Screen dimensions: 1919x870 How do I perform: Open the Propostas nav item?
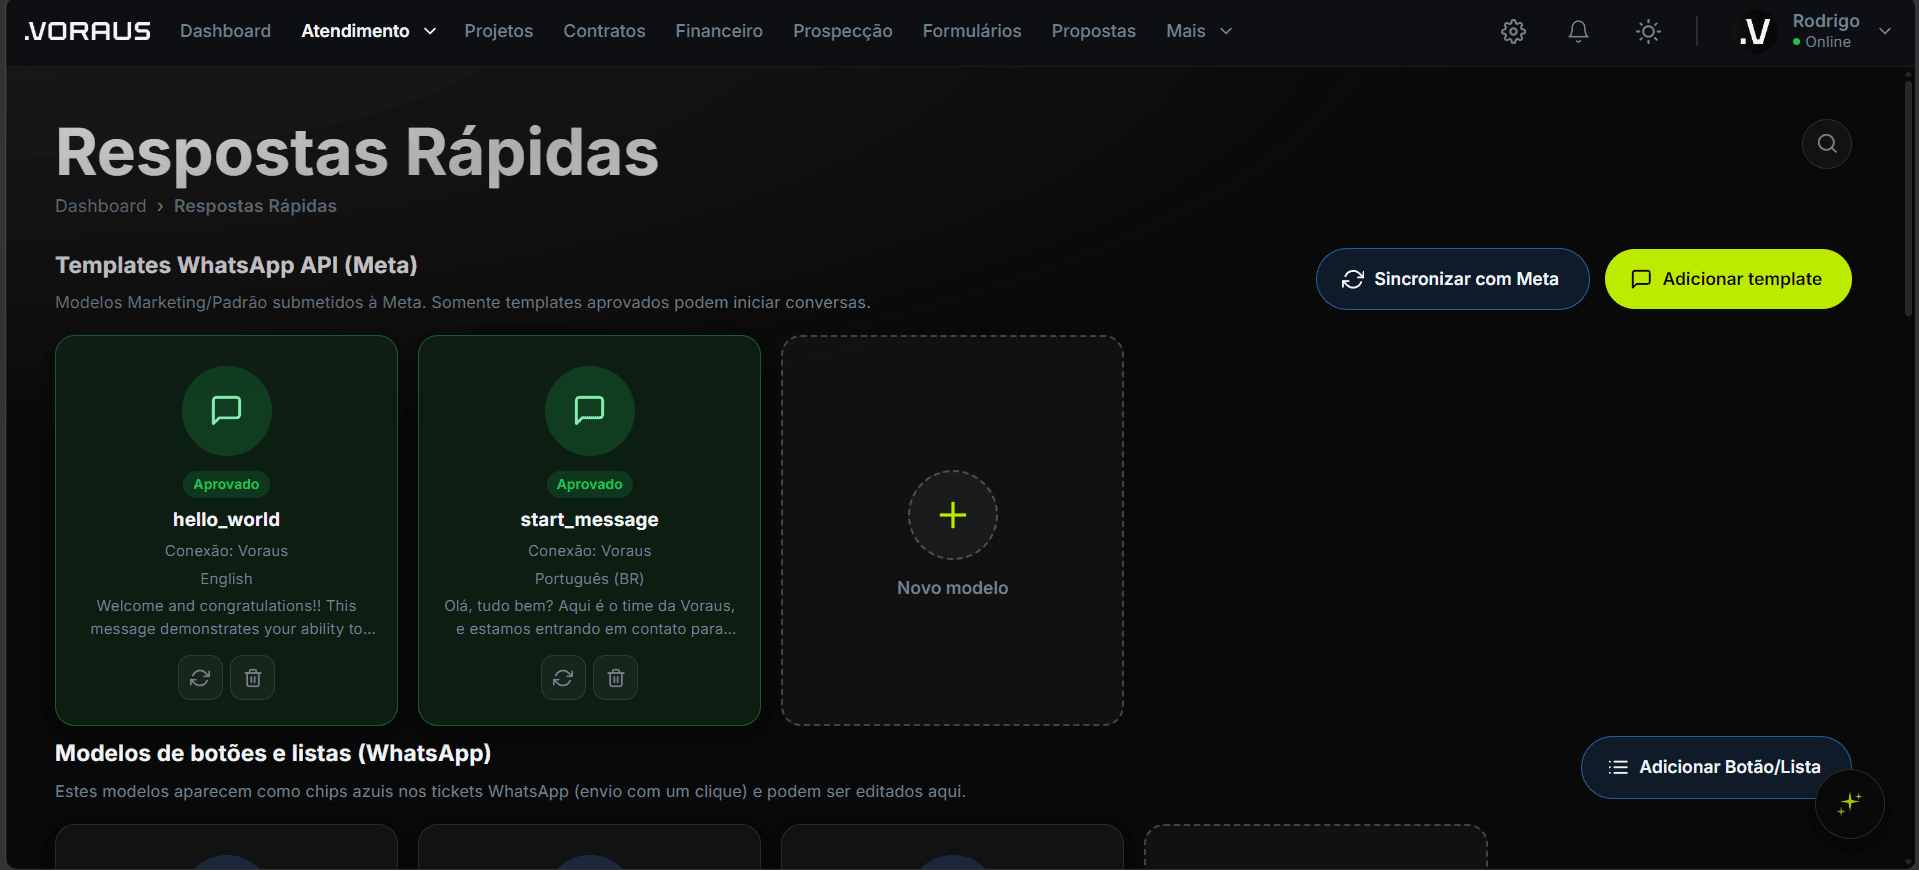click(1094, 31)
